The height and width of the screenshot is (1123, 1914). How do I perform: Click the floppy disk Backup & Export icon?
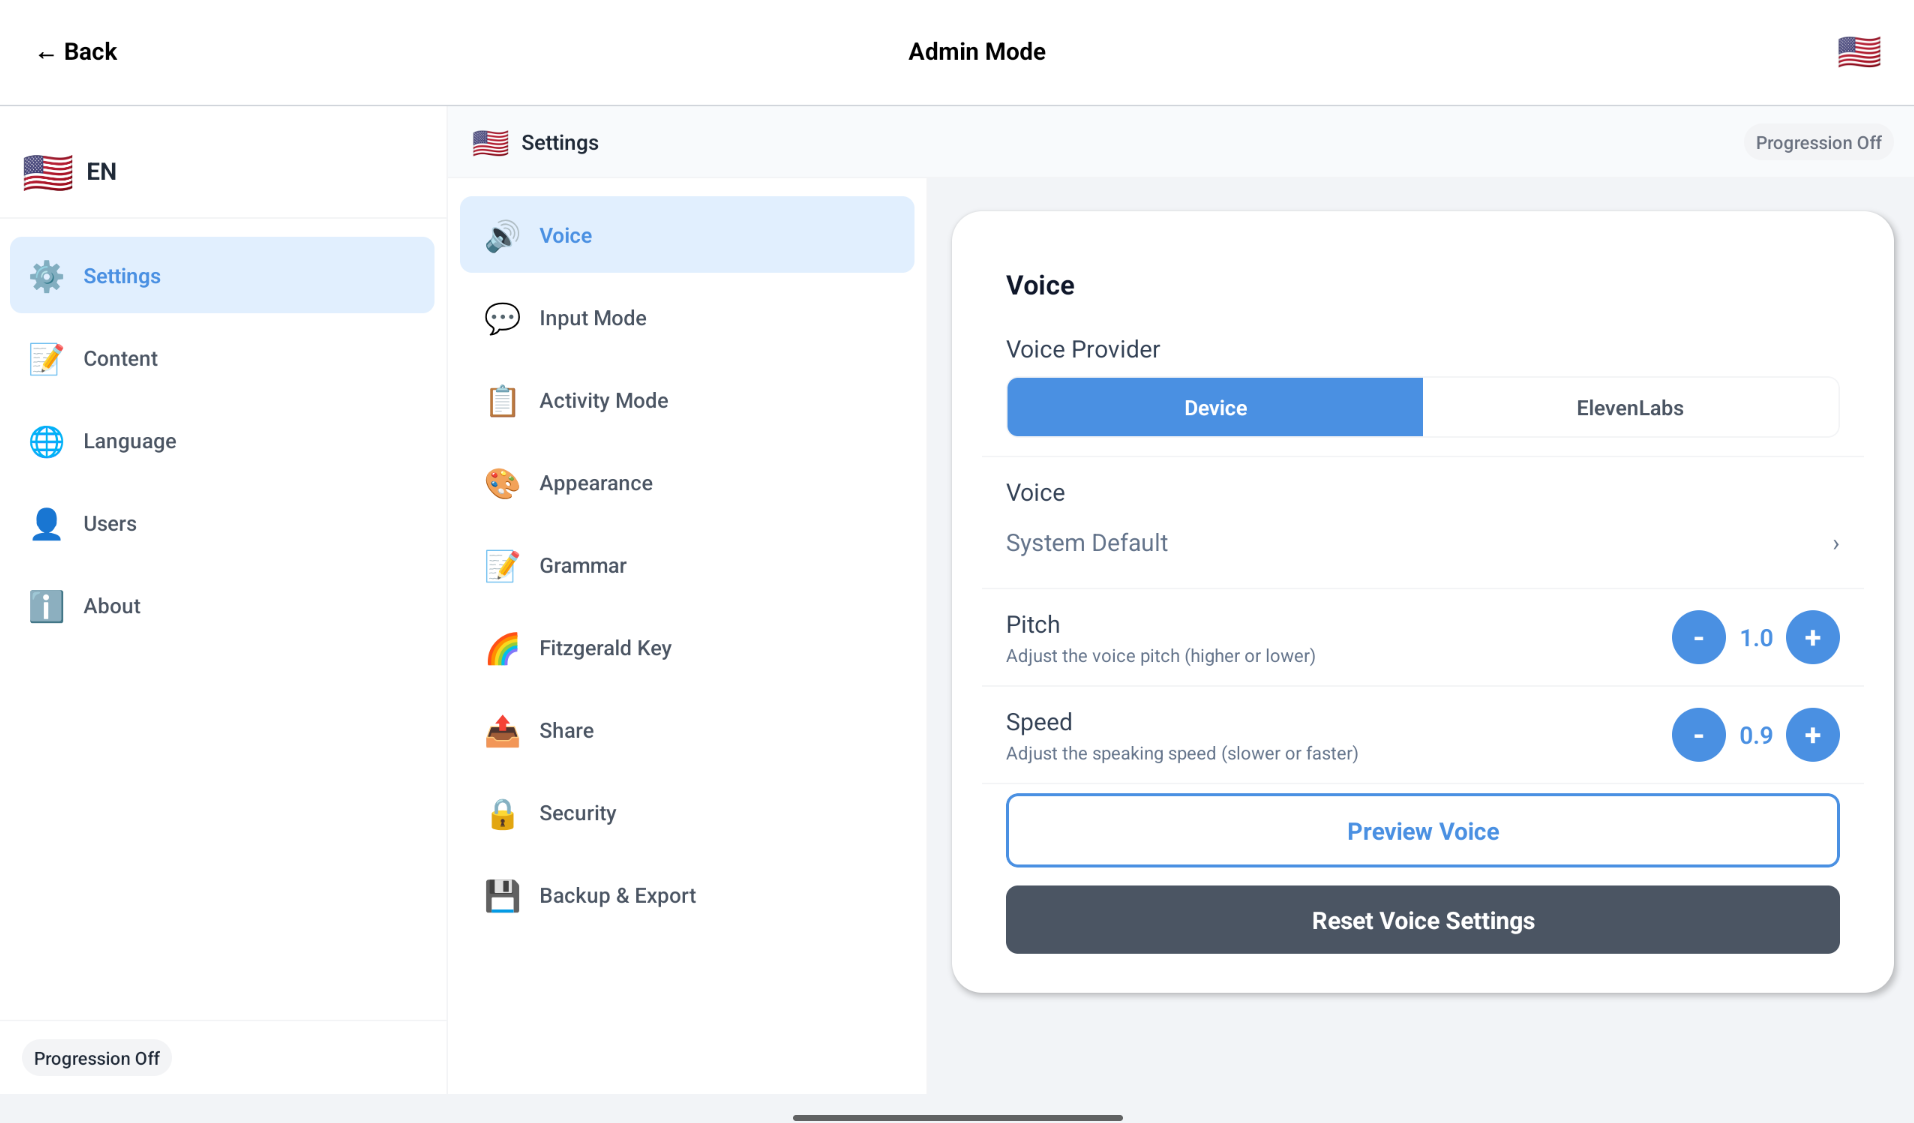pos(502,896)
